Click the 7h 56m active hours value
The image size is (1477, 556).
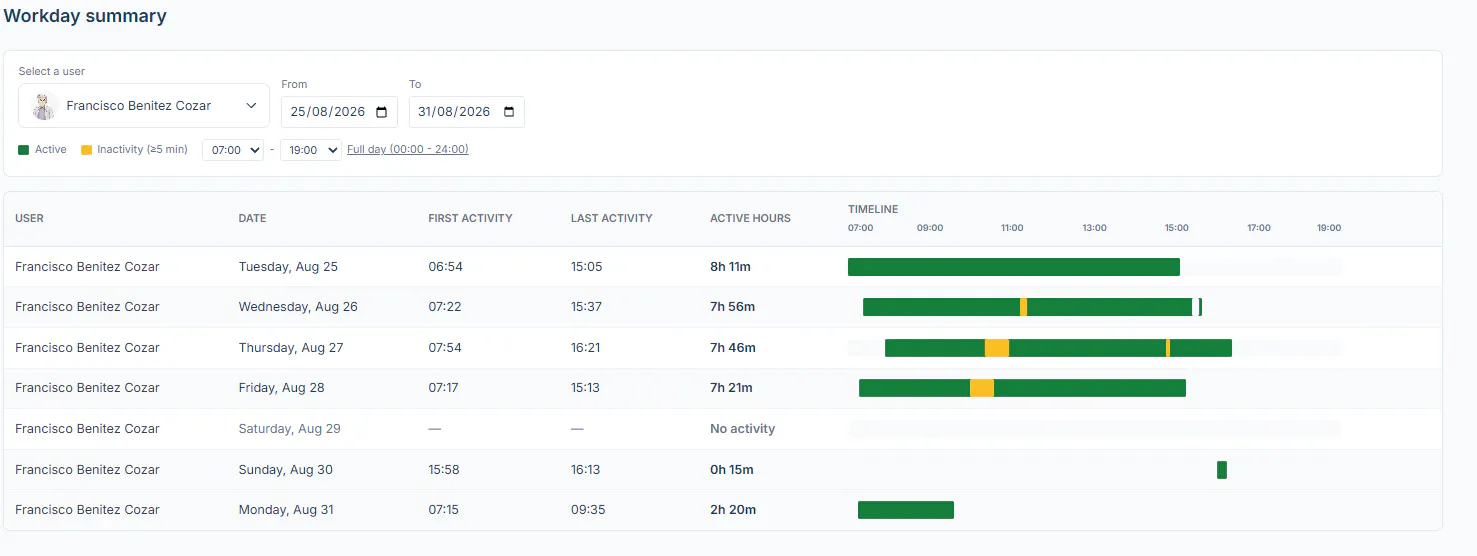point(733,307)
